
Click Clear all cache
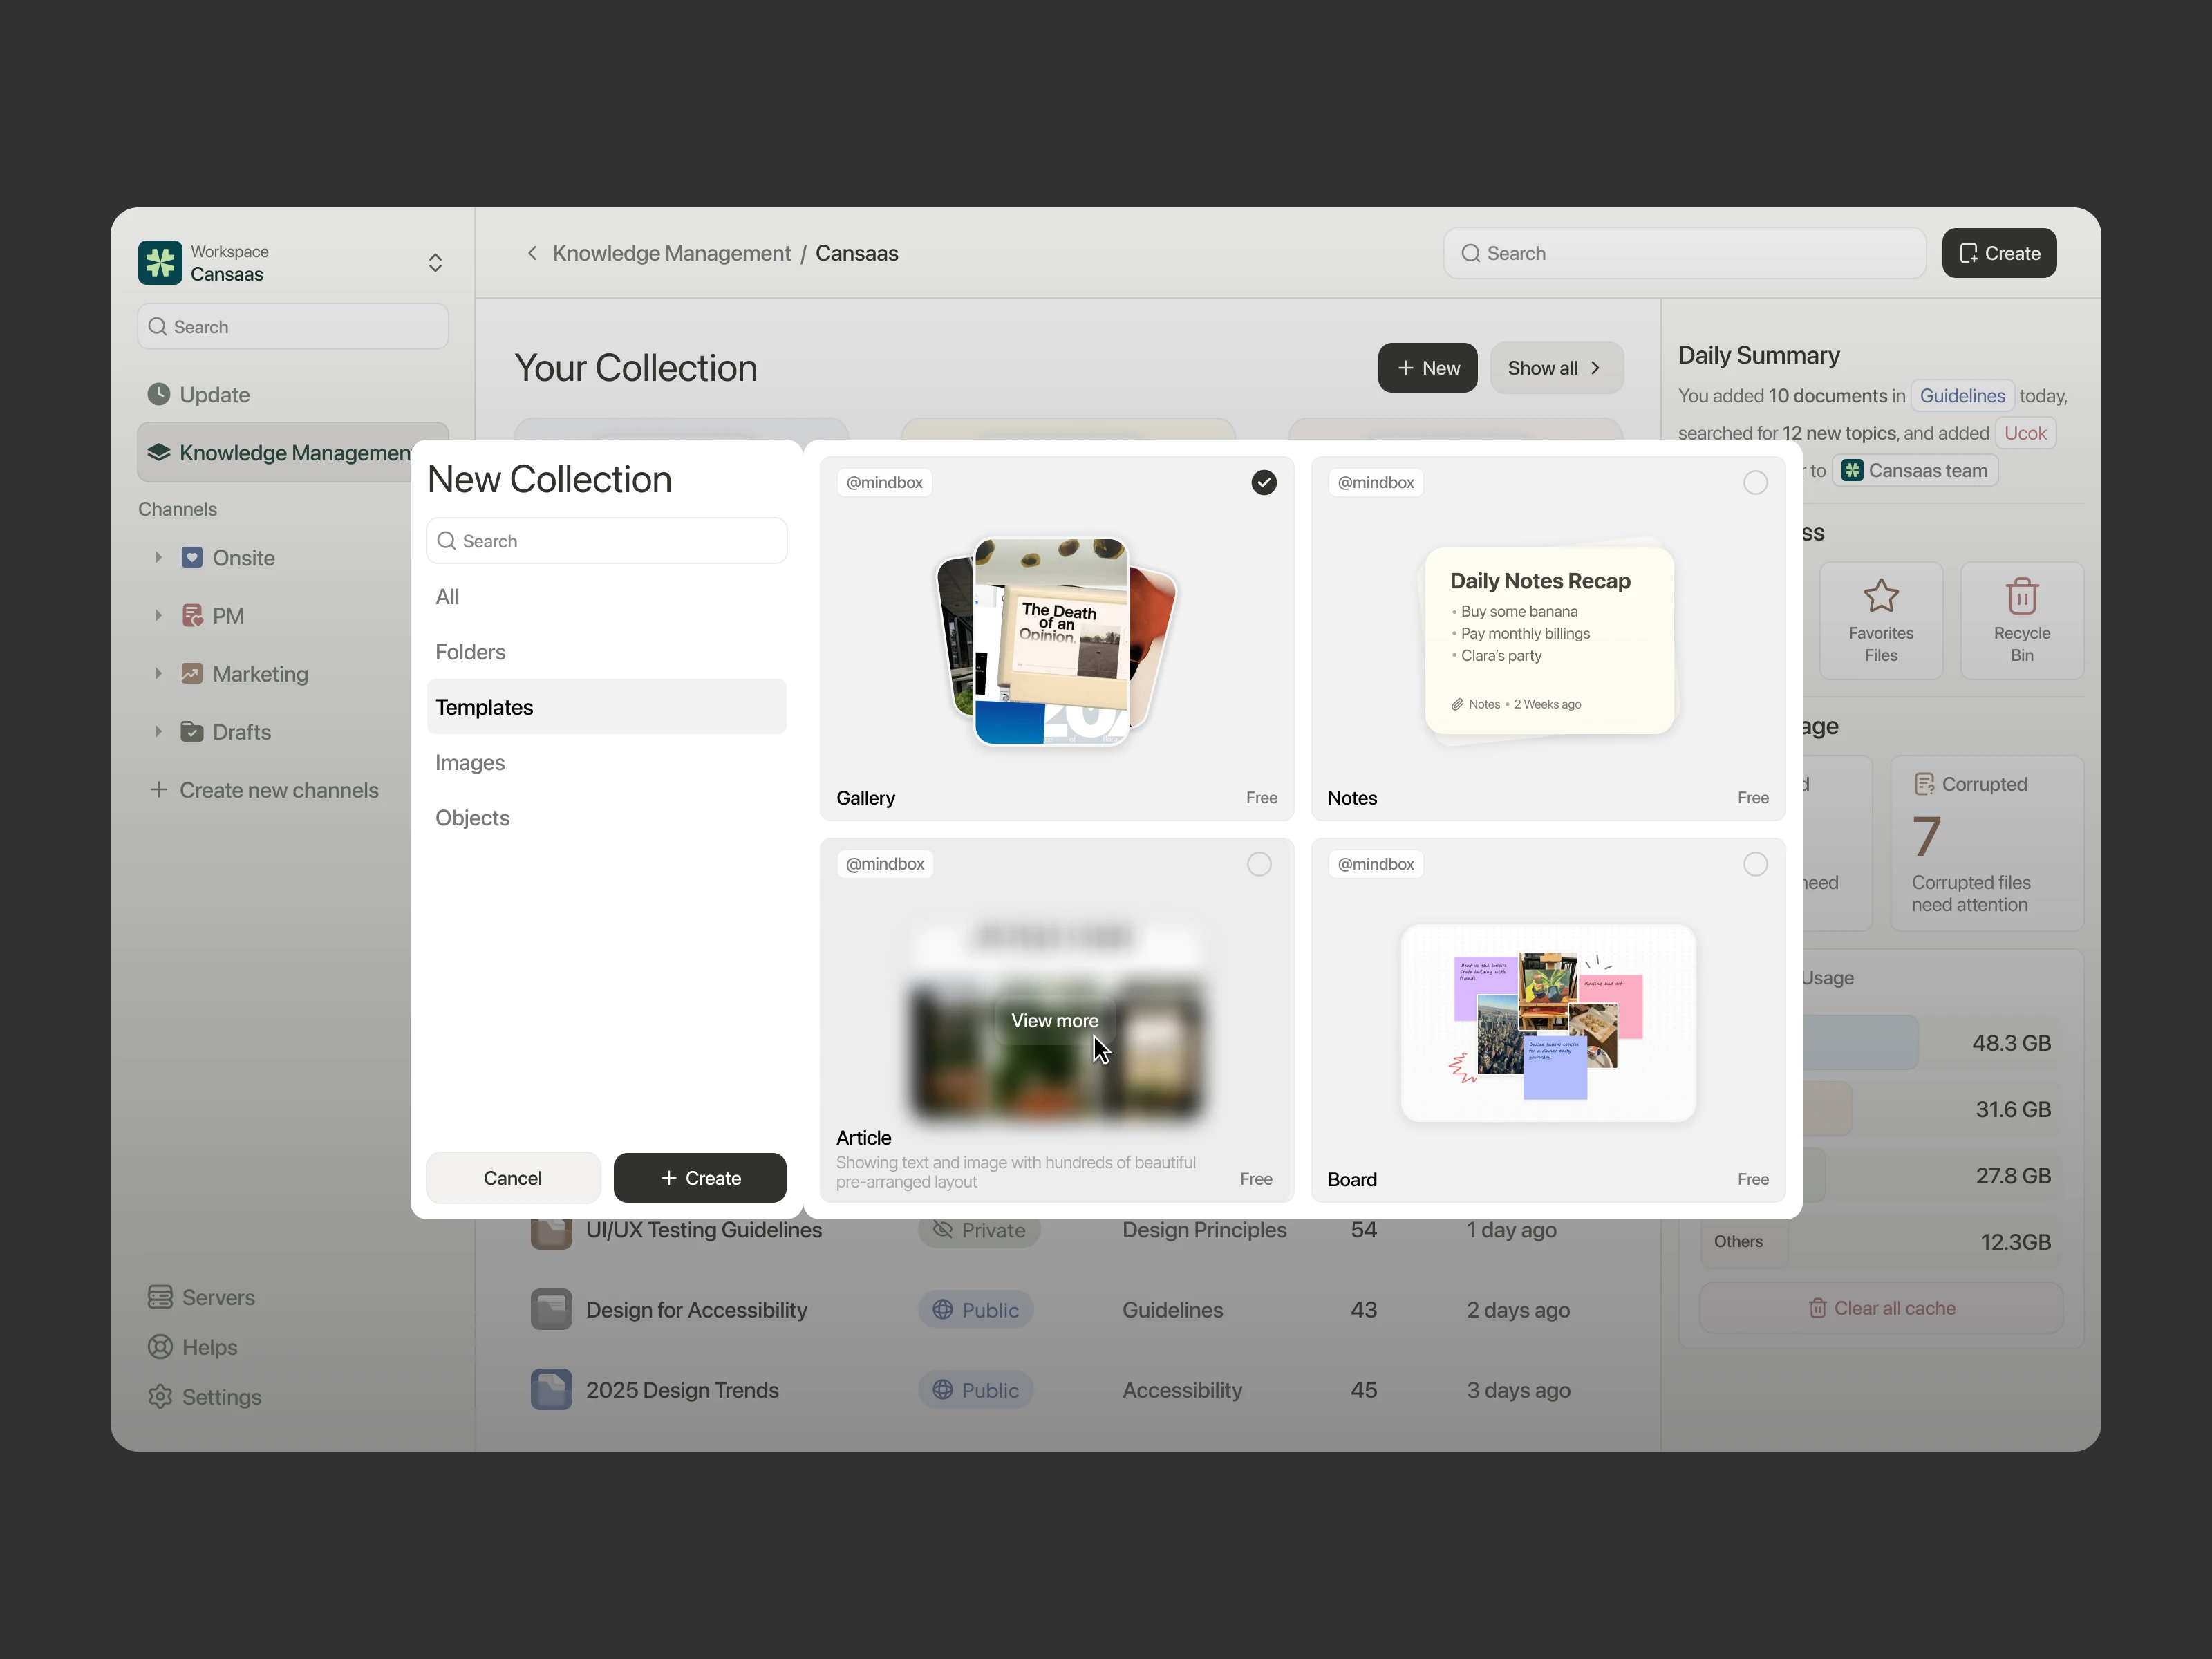point(1881,1308)
